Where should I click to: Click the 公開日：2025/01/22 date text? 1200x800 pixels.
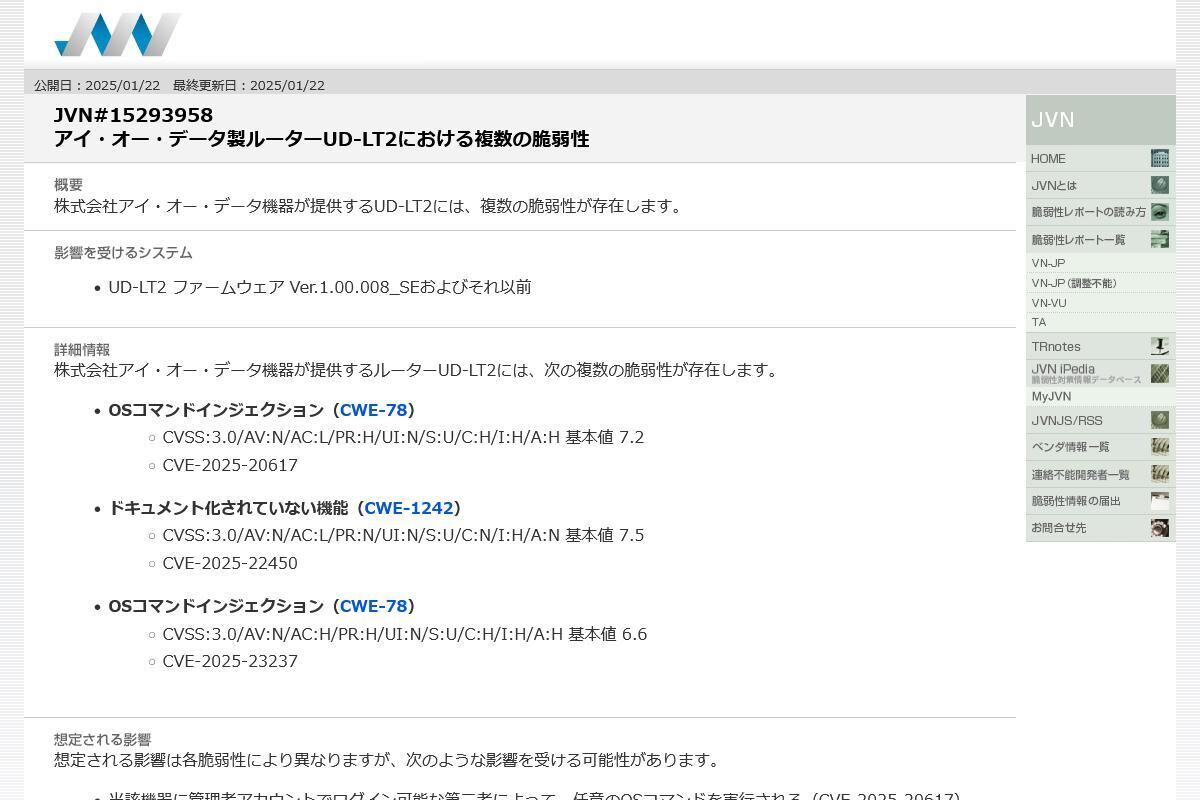(x=97, y=85)
